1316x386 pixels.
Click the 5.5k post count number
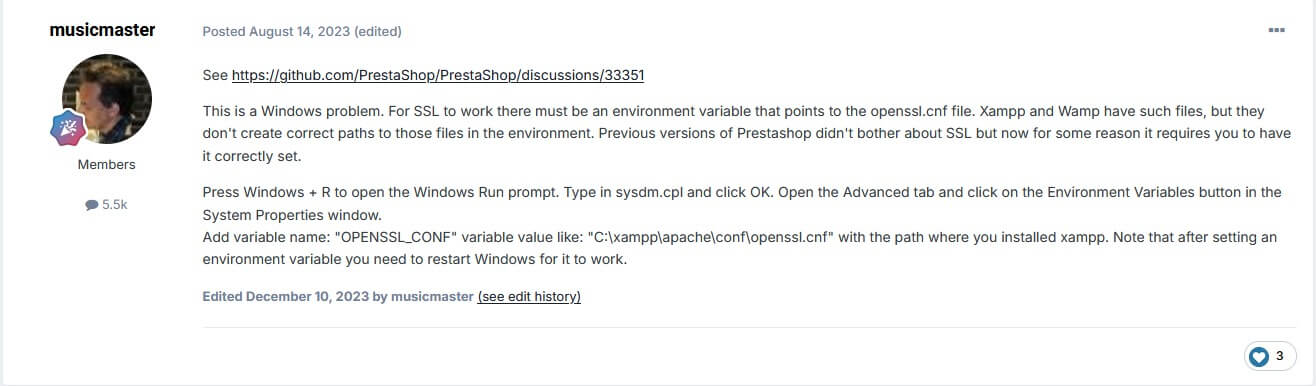pos(115,205)
